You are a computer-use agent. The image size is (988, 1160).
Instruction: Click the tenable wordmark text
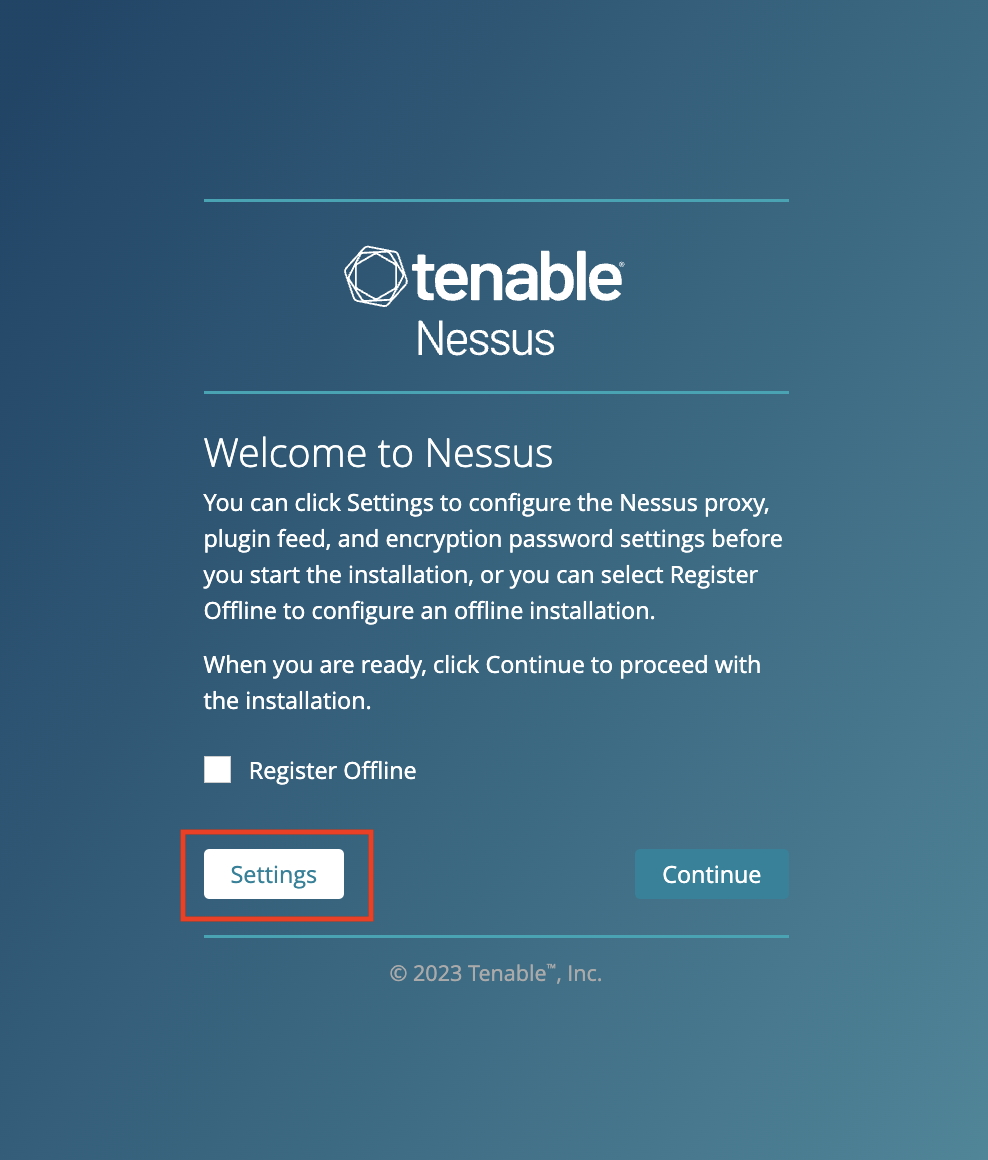click(x=515, y=276)
